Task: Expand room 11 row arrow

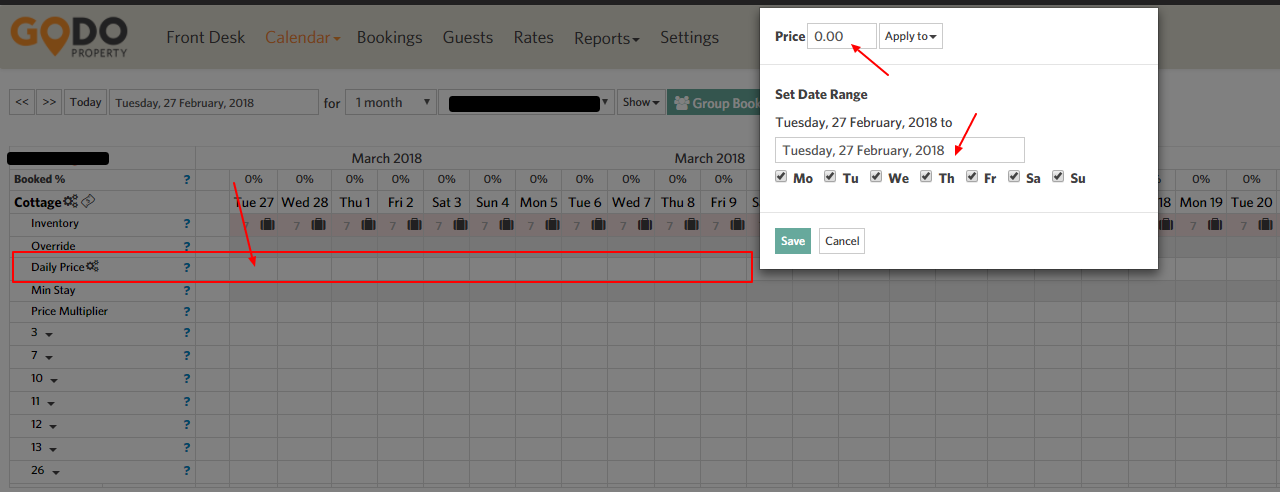Action: [x=53, y=404]
